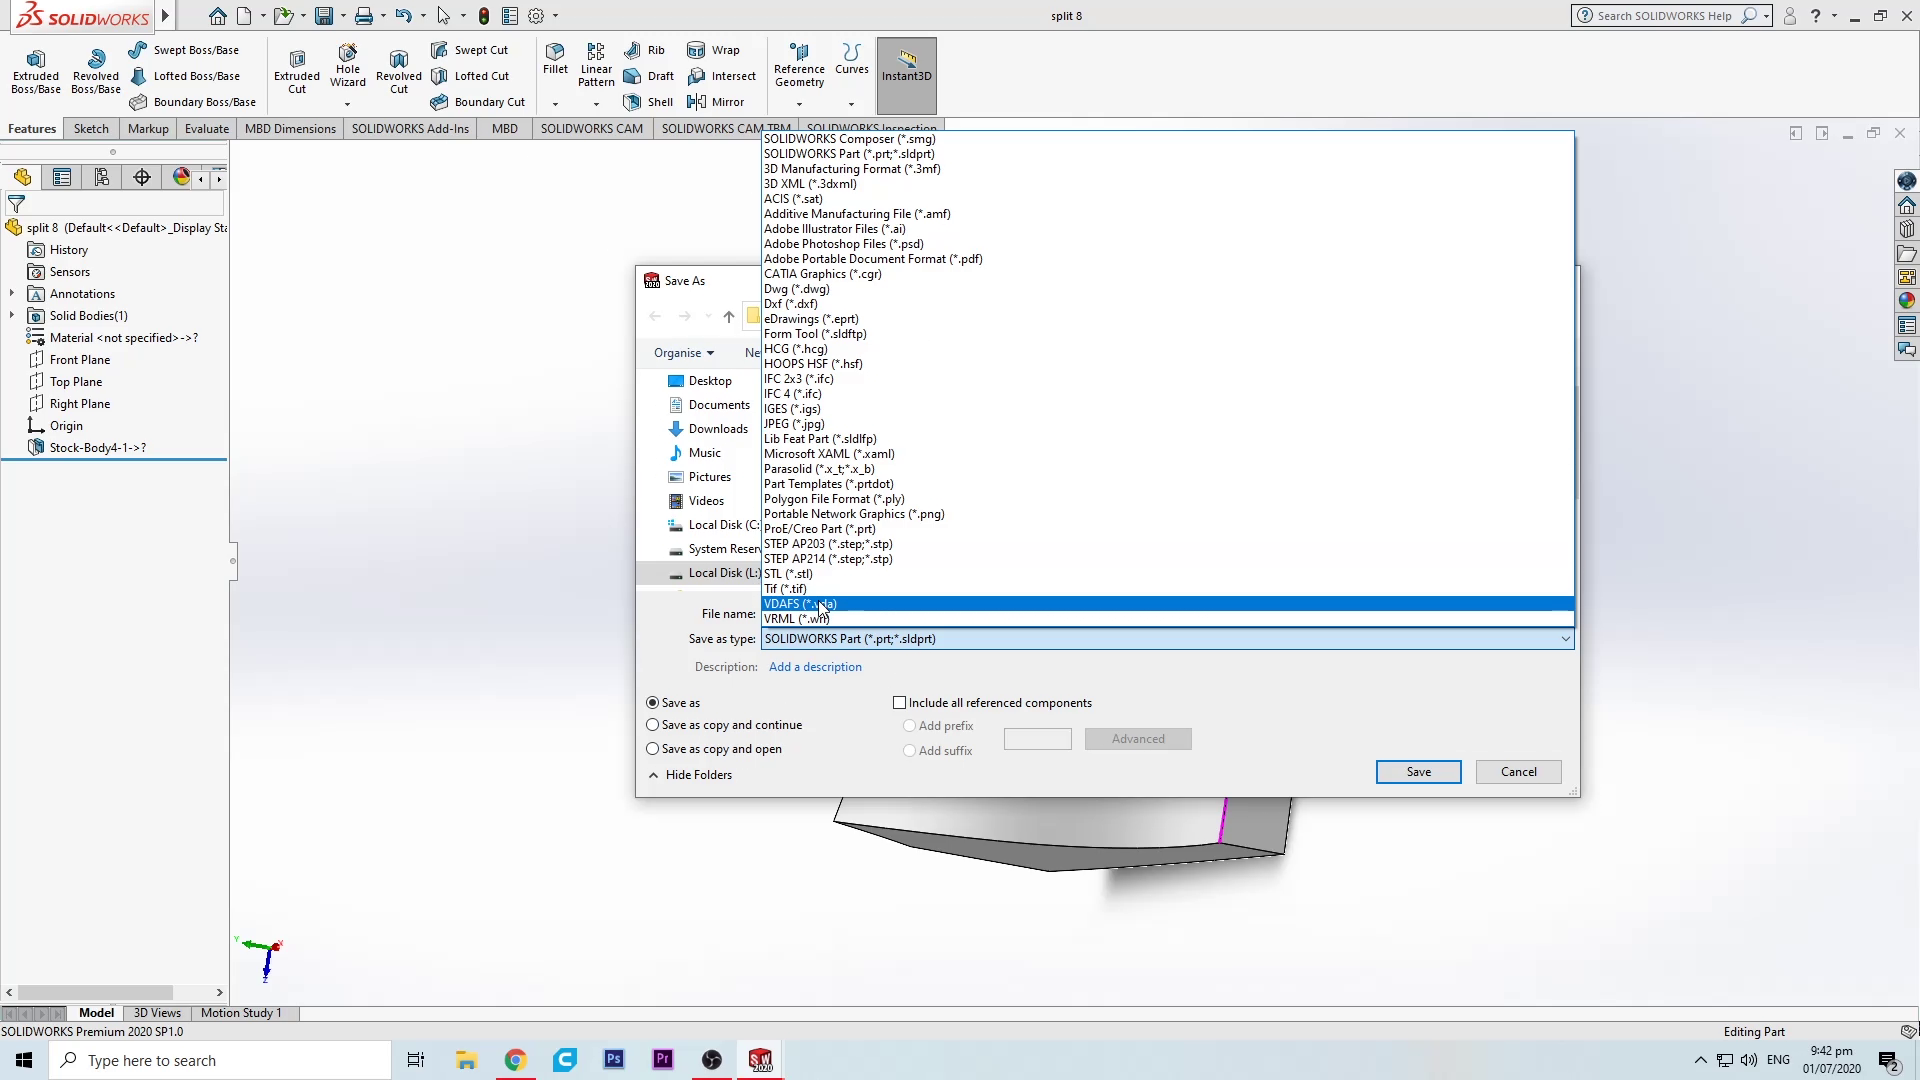Select the Linear Pattern tool
The height and width of the screenshot is (1080, 1920).
click(596, 66)
